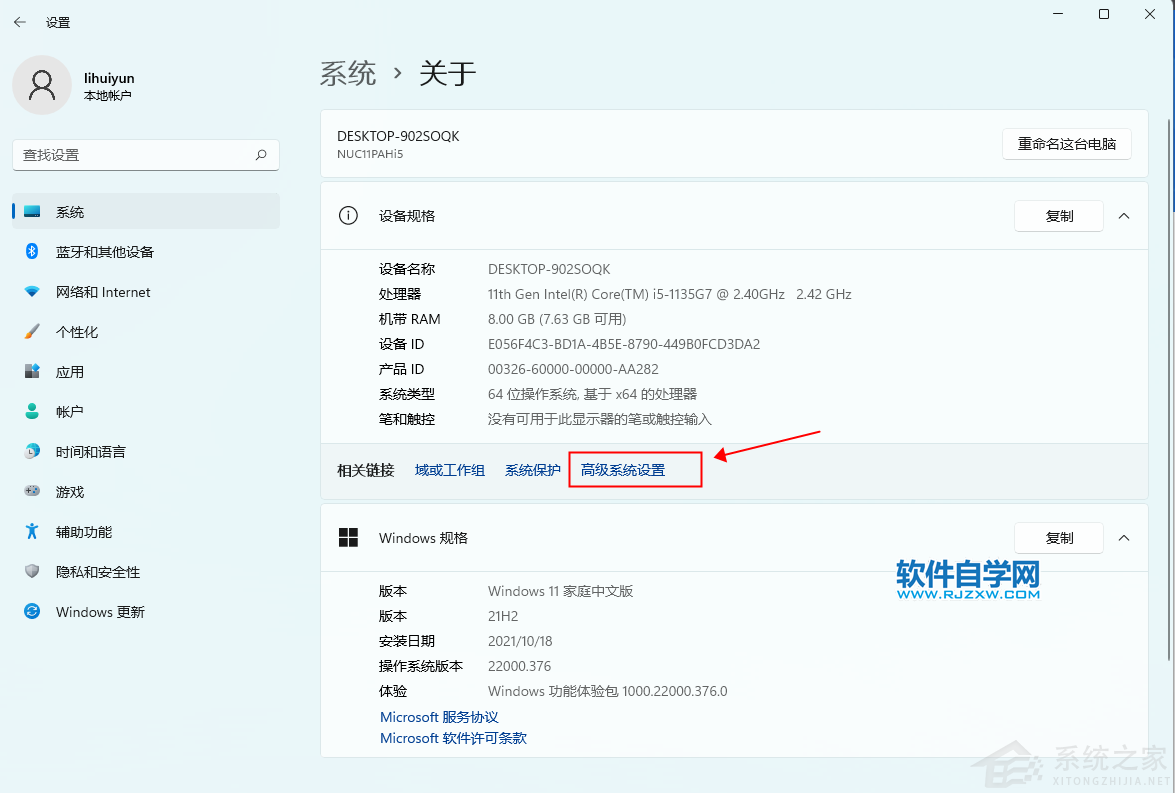Click the search magnifier icon
1175x793 pixels.
point(261,155)
